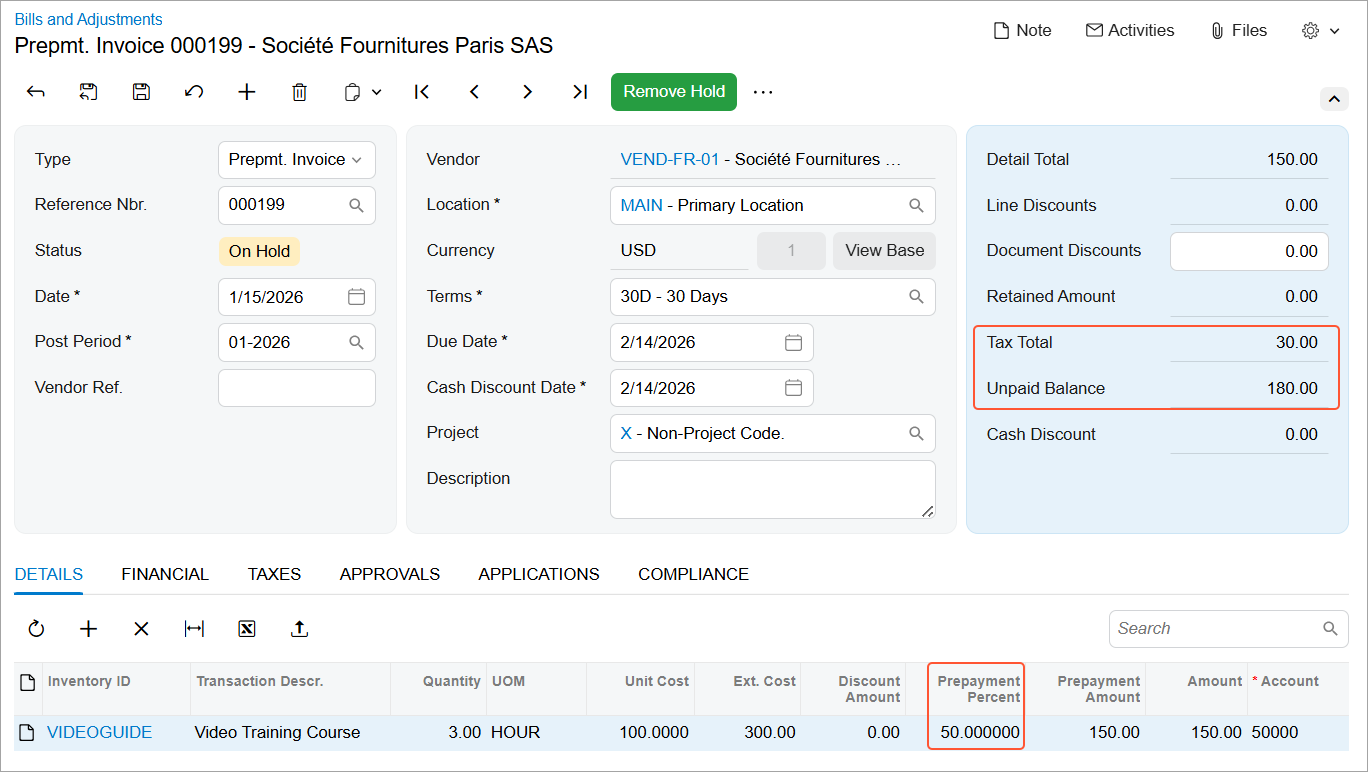Image resolution: width=1368 pixels, height=772 pixels.
Task: Delete the document with the trash icon
Action: pos(299,92)
